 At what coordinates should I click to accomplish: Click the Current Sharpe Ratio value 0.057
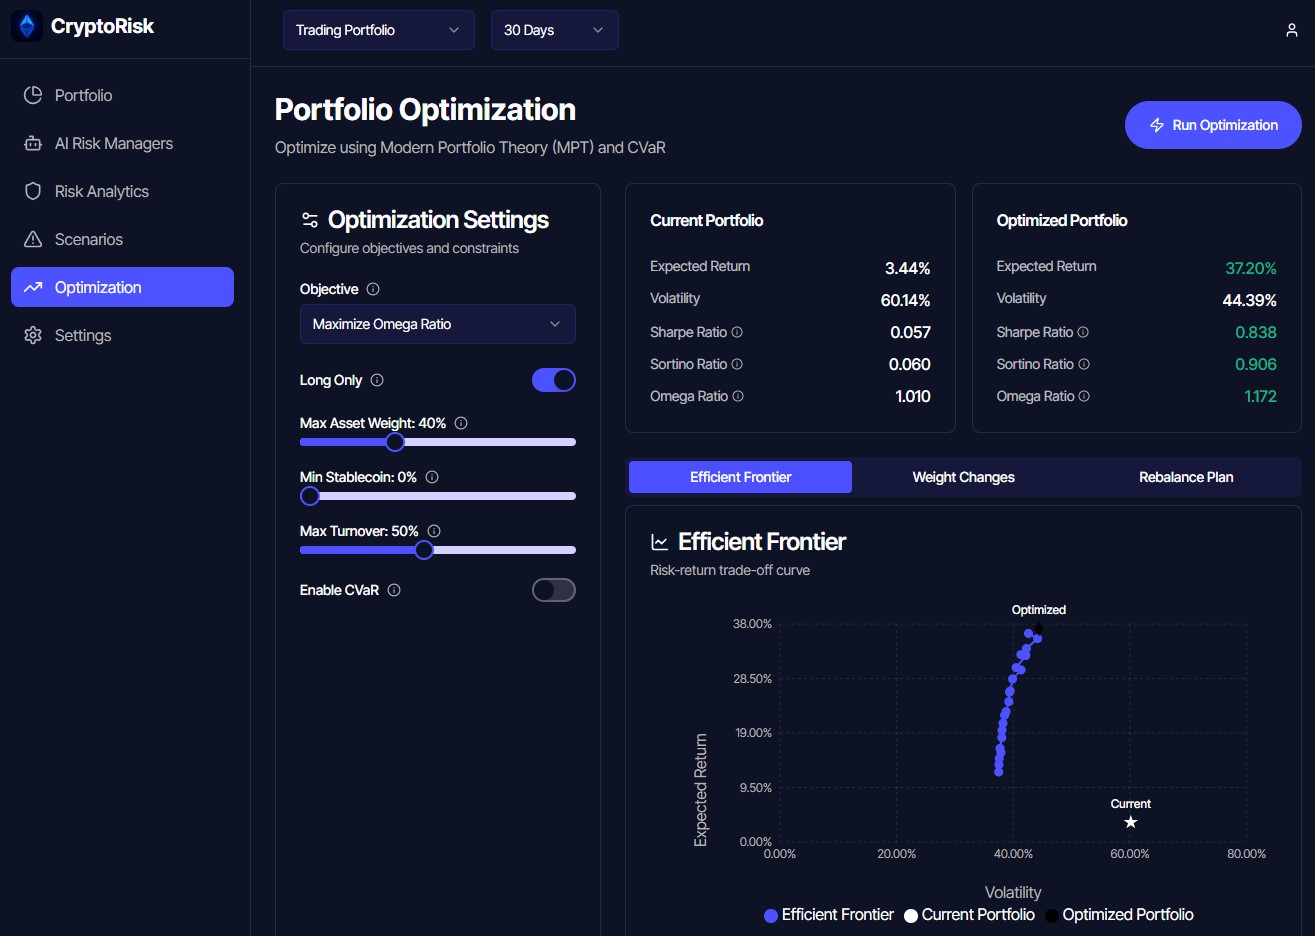point(911,332)
